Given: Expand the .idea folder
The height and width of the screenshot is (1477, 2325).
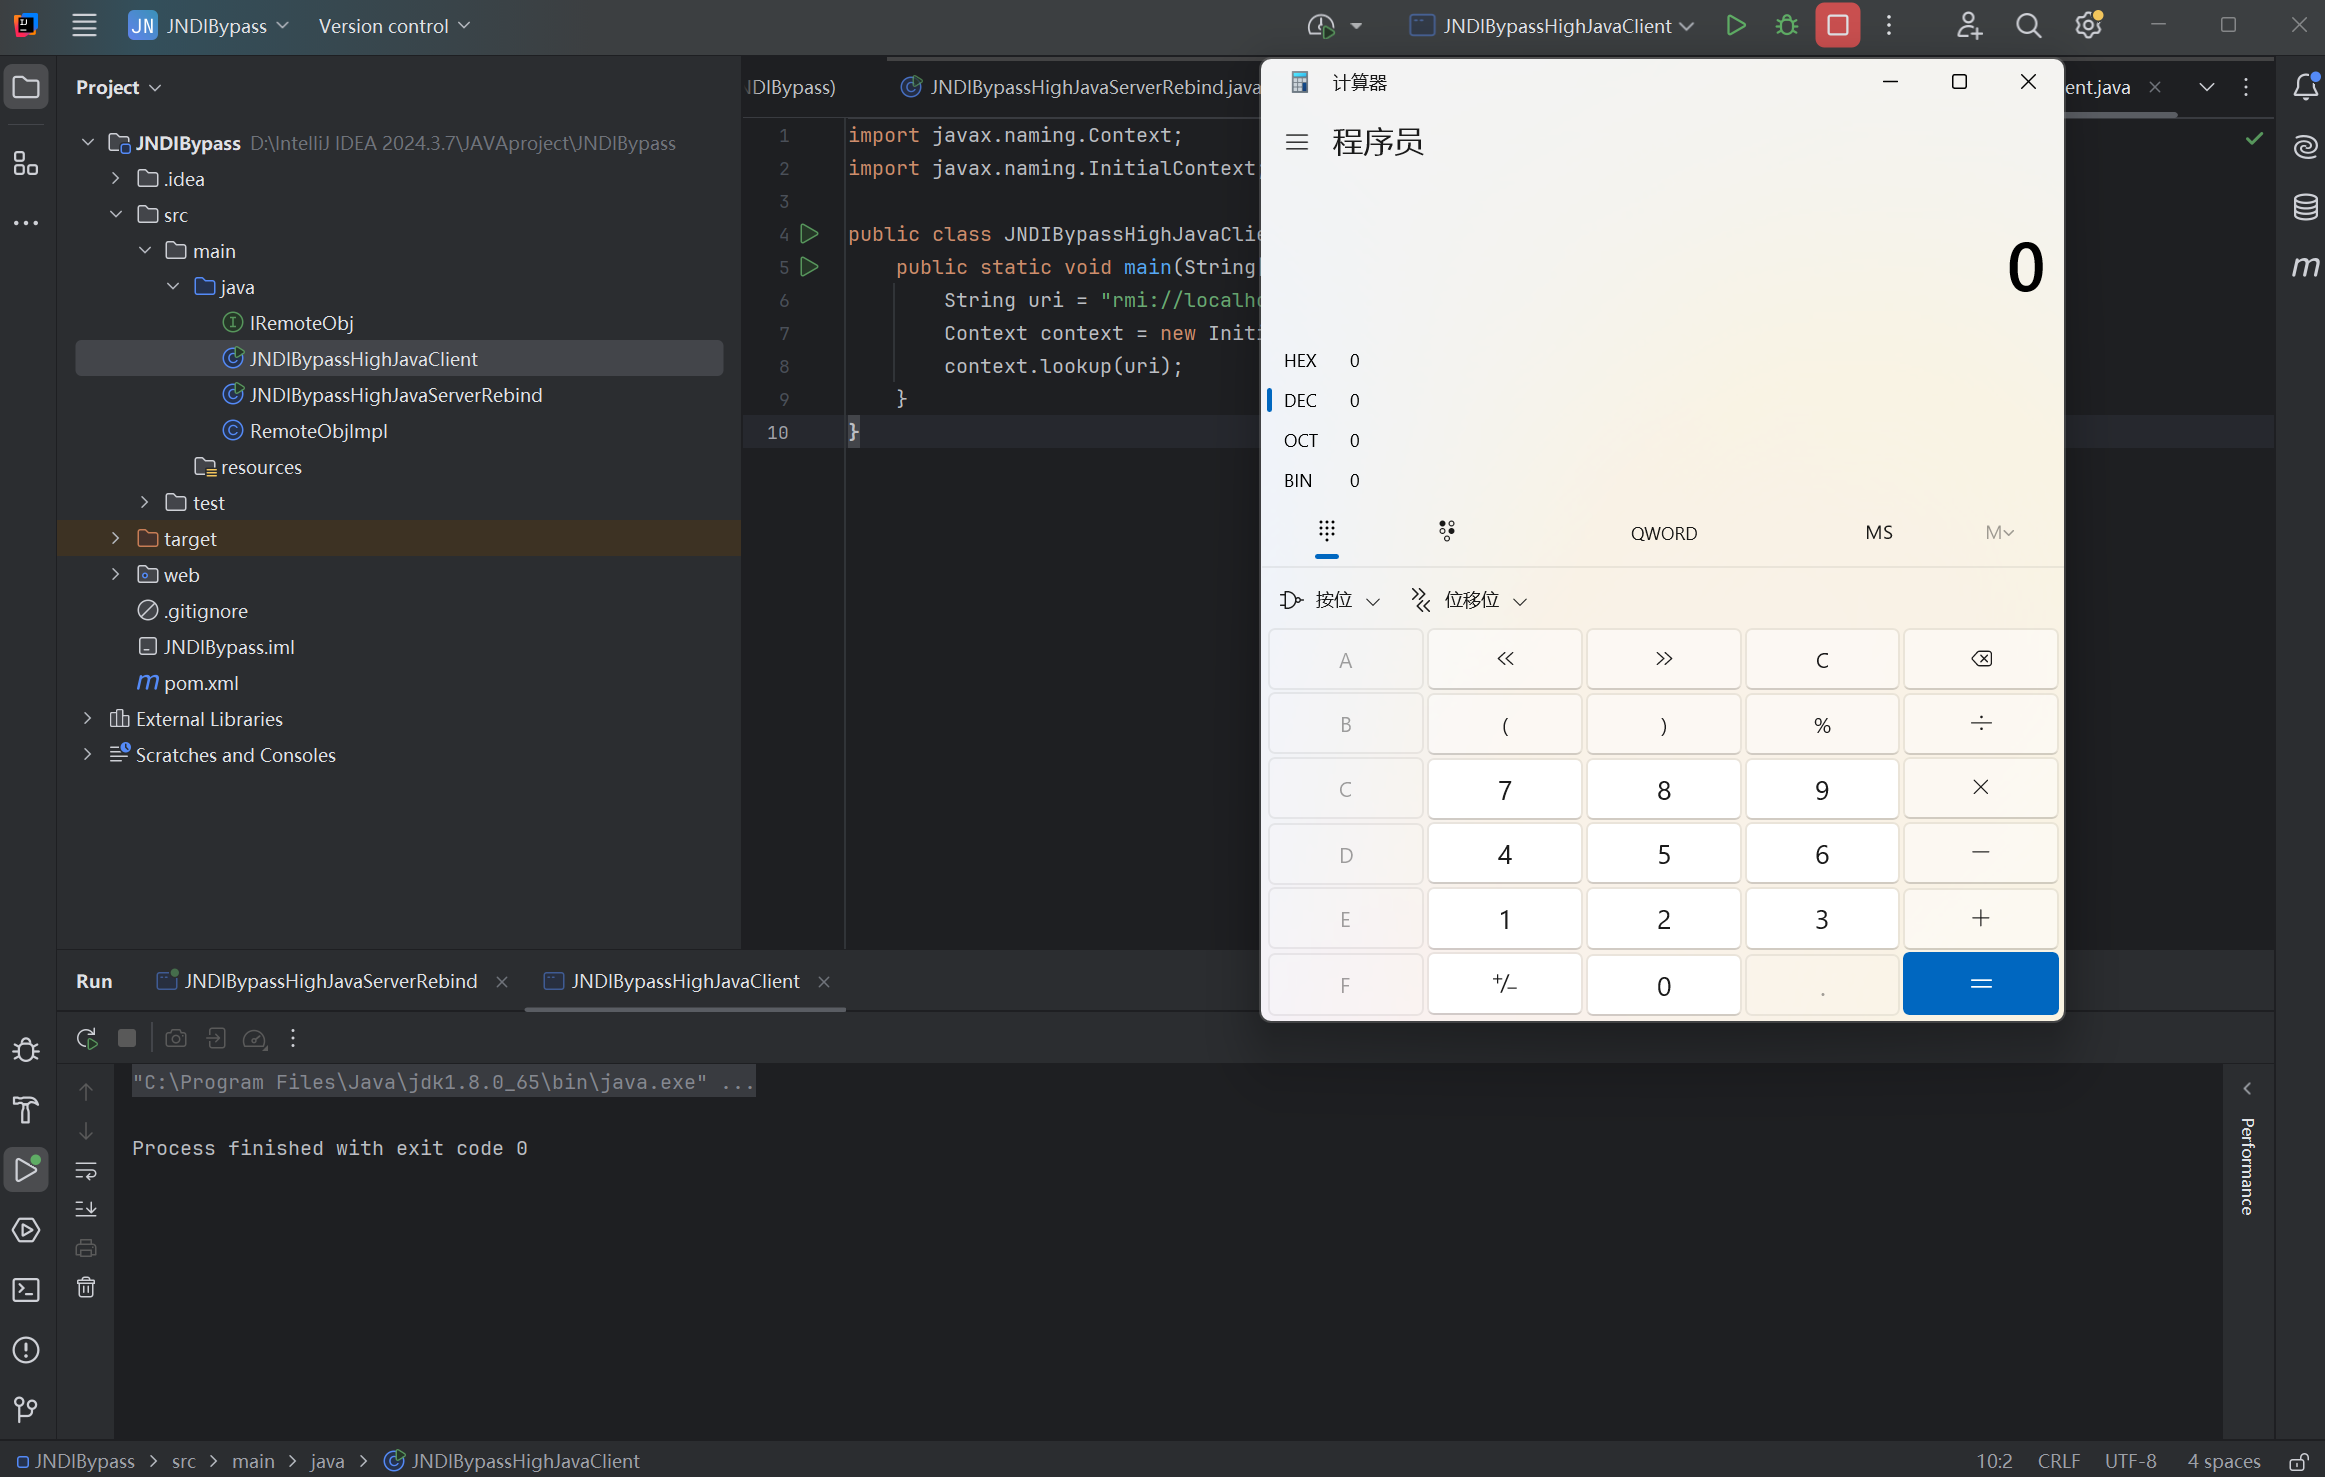Looking at the screenshot, I should (116, 179).
